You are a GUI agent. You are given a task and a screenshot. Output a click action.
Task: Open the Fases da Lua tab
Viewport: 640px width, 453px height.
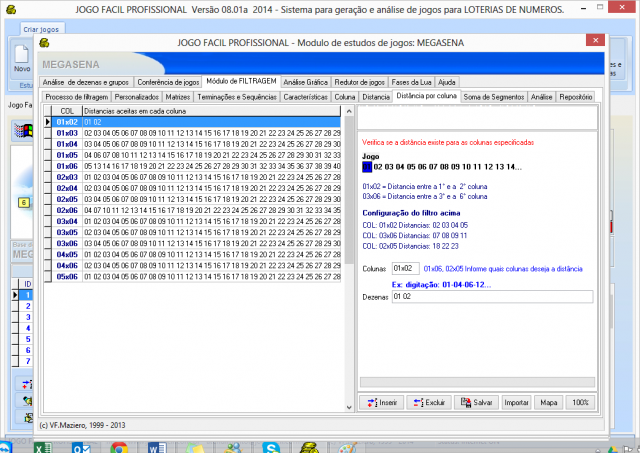412,81
